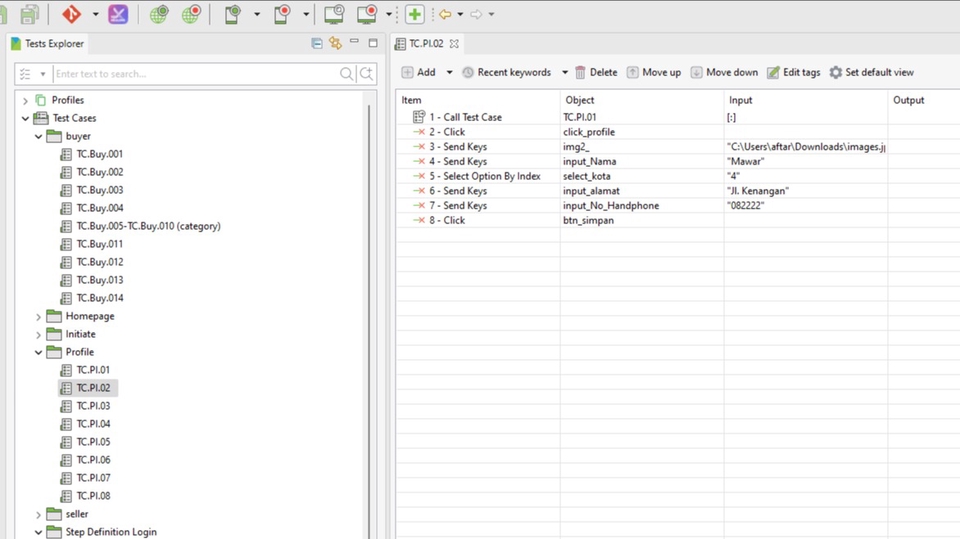Collapse all in Tests Explorer

317,43
